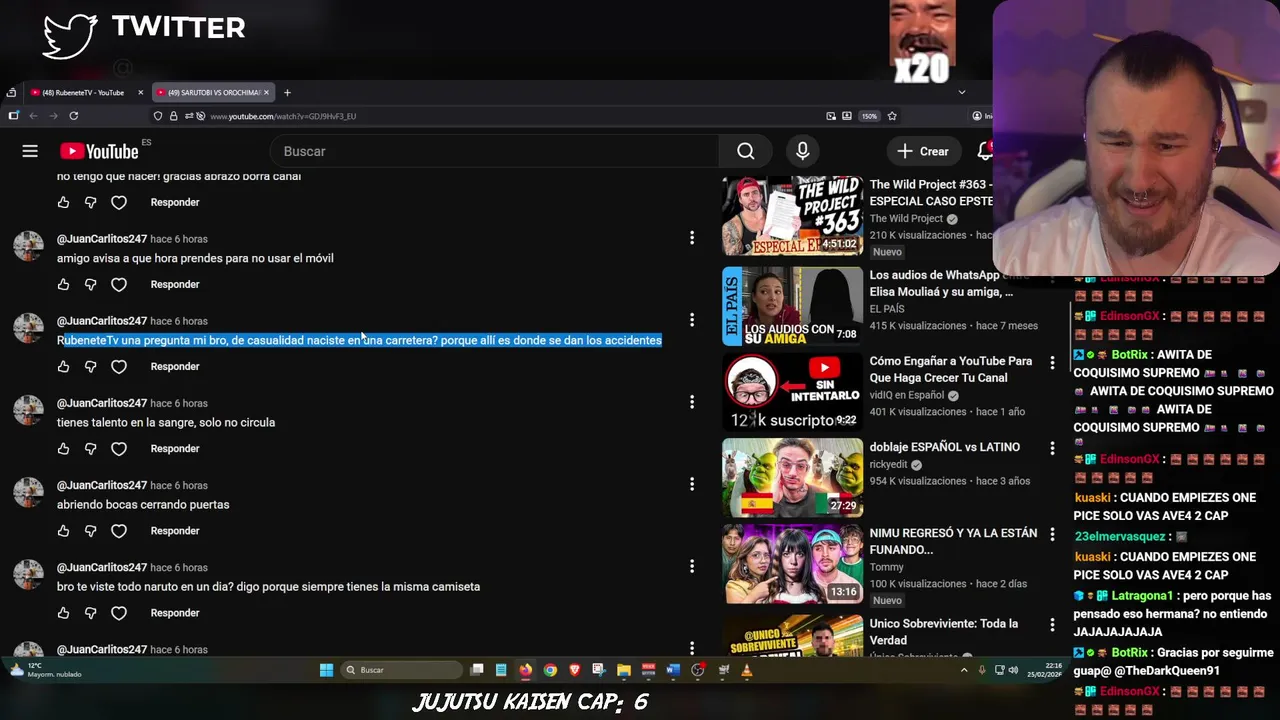Reply to the 'abriendo bocas cerrando puertas' comment
Screen dimensions: 1280x720
[175, 530]
